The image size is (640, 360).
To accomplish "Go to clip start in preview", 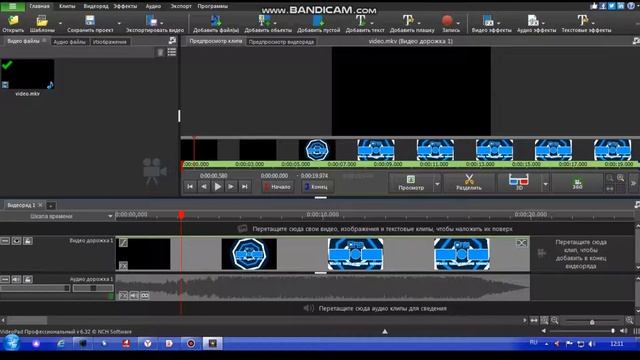I will (190, 187).
